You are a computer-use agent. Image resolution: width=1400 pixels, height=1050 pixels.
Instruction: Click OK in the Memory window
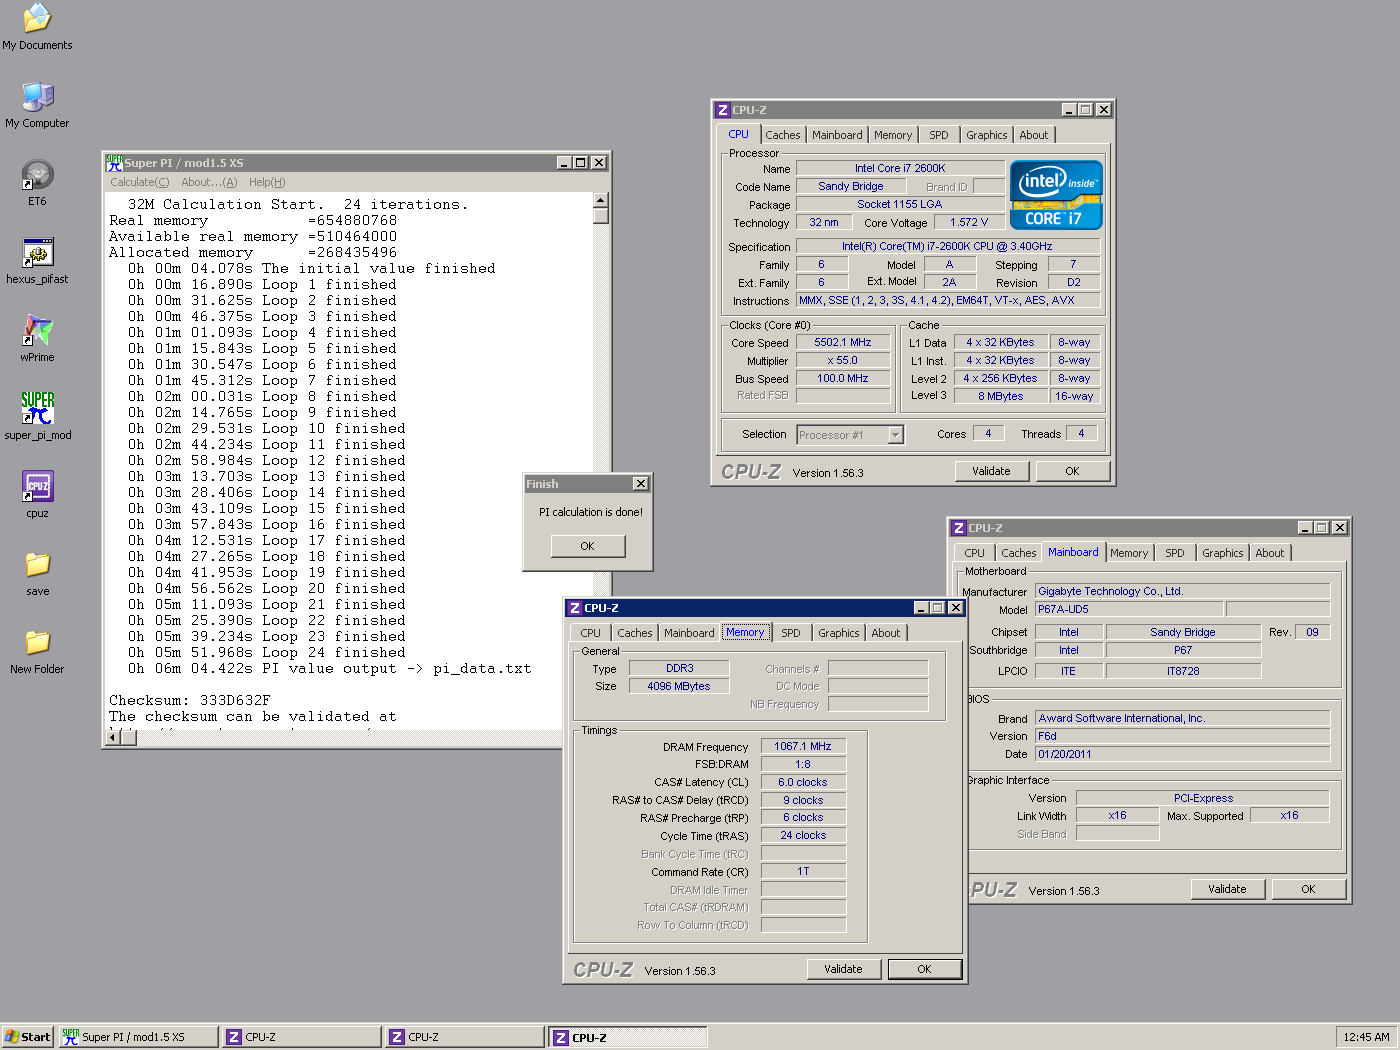[924, 969]
